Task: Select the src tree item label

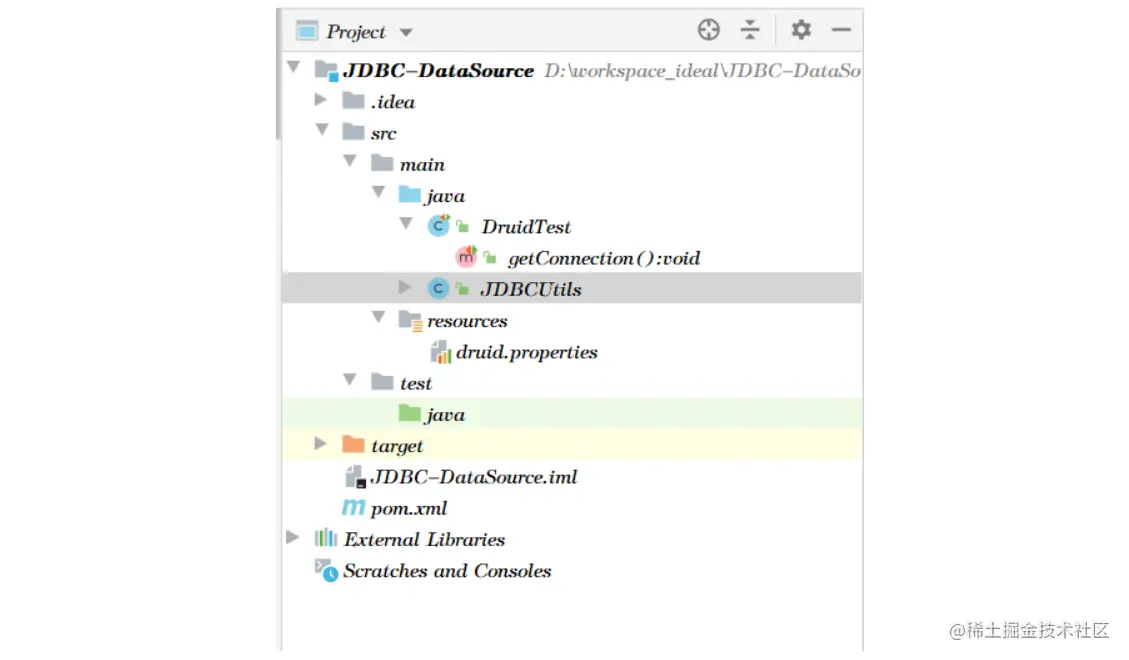Action: (384, 134)
